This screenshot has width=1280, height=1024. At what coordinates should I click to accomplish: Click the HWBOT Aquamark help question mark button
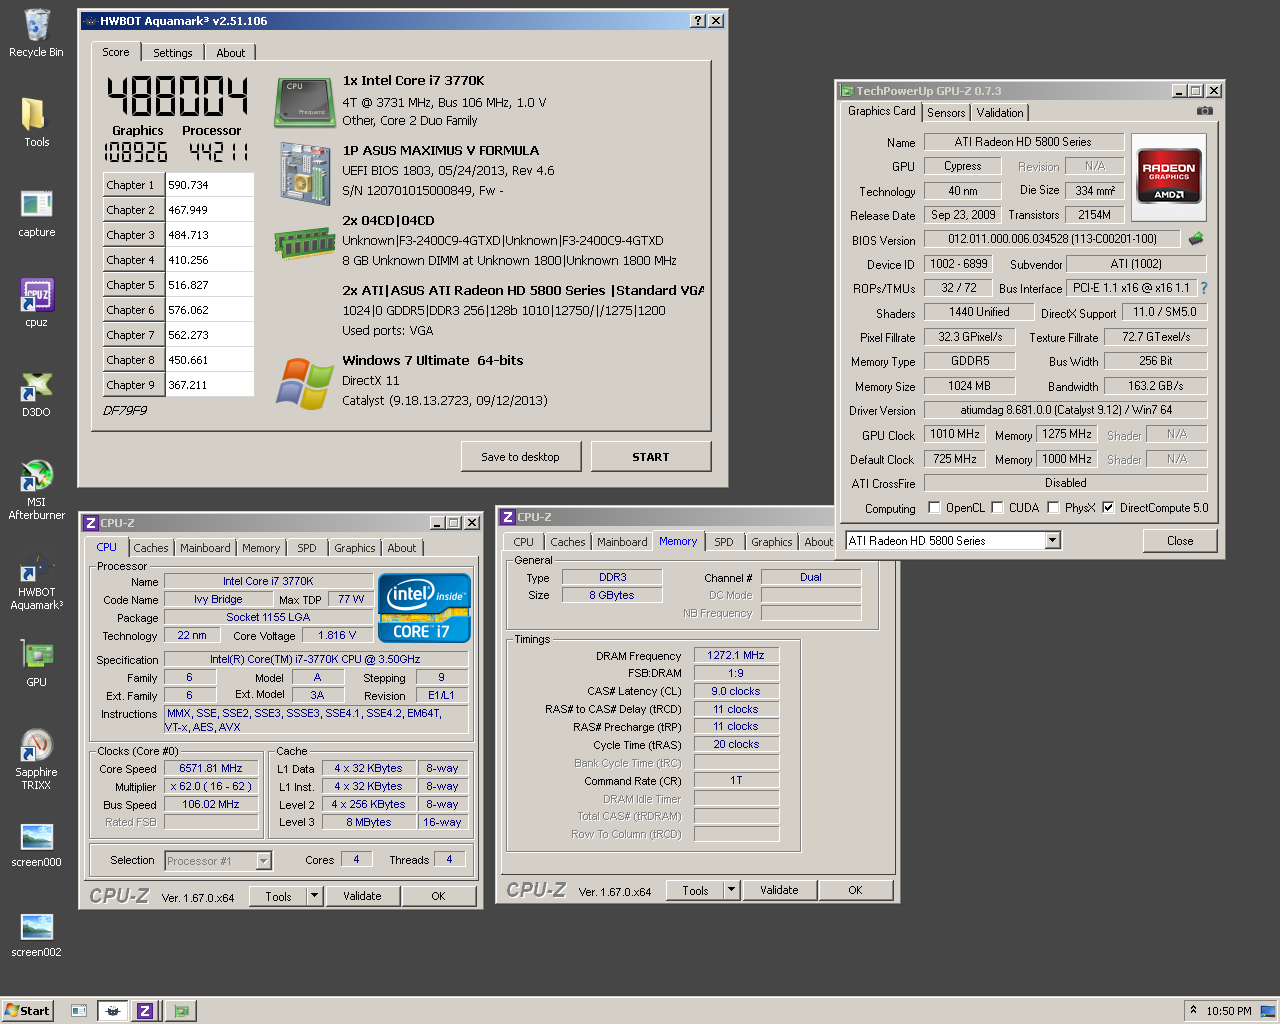698,21
